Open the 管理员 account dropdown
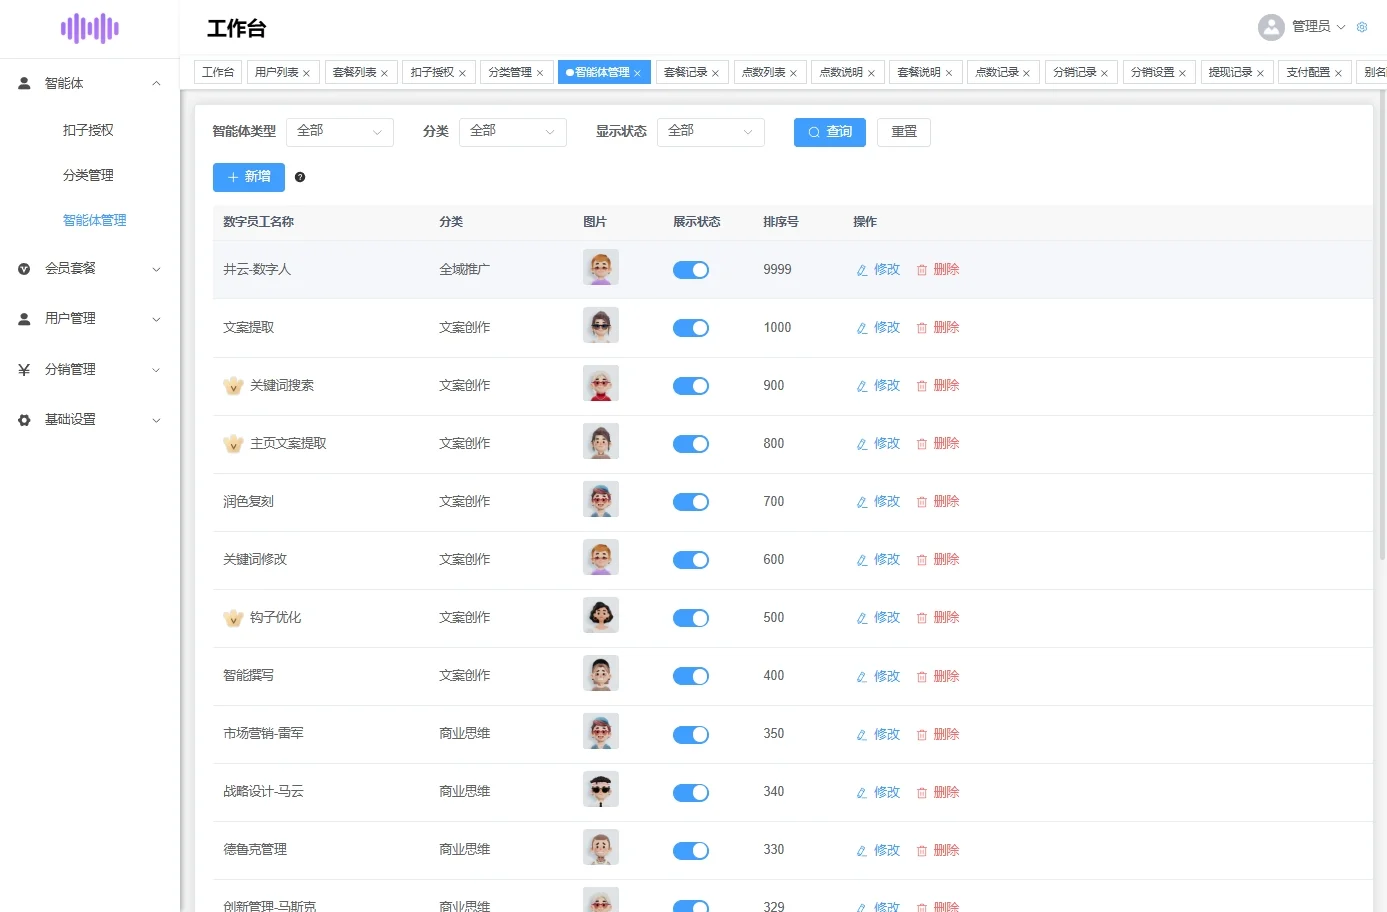Viewport: 1387px width, 912px height. [x=1318, y=27]
